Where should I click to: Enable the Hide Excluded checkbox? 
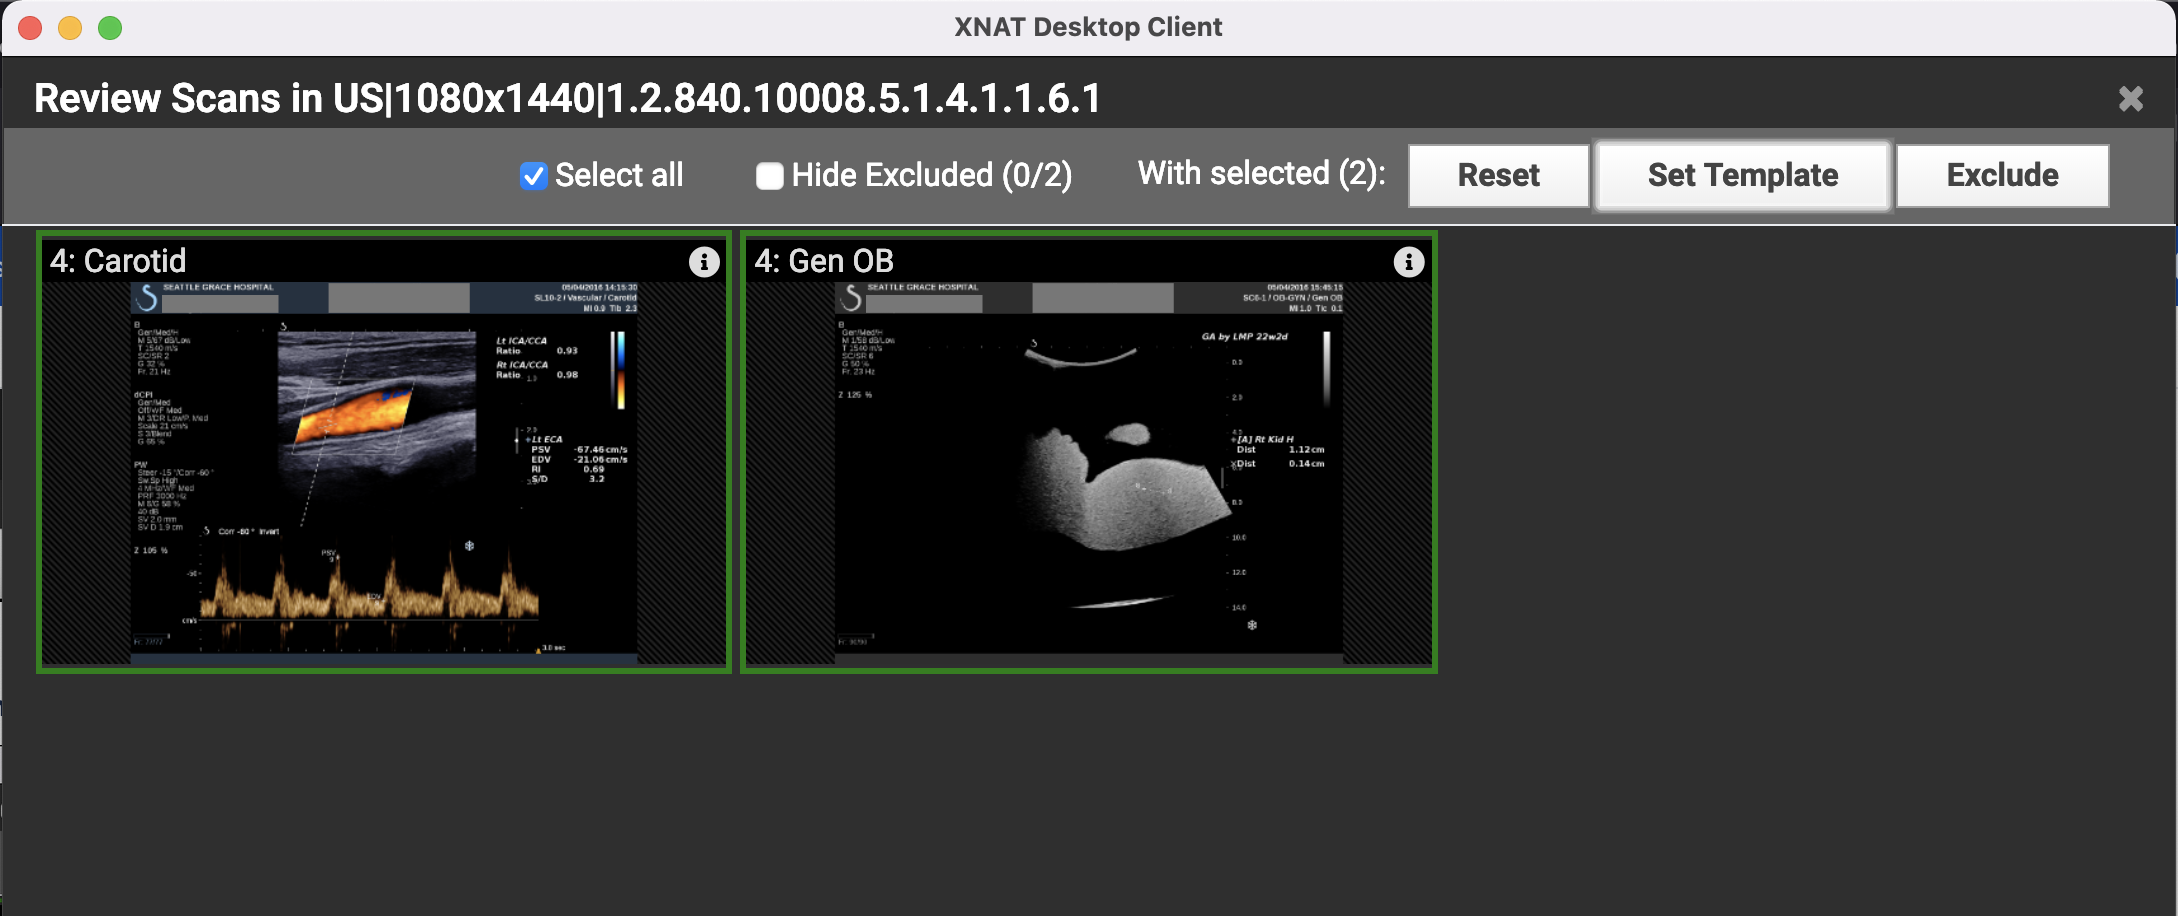point(769,176)
